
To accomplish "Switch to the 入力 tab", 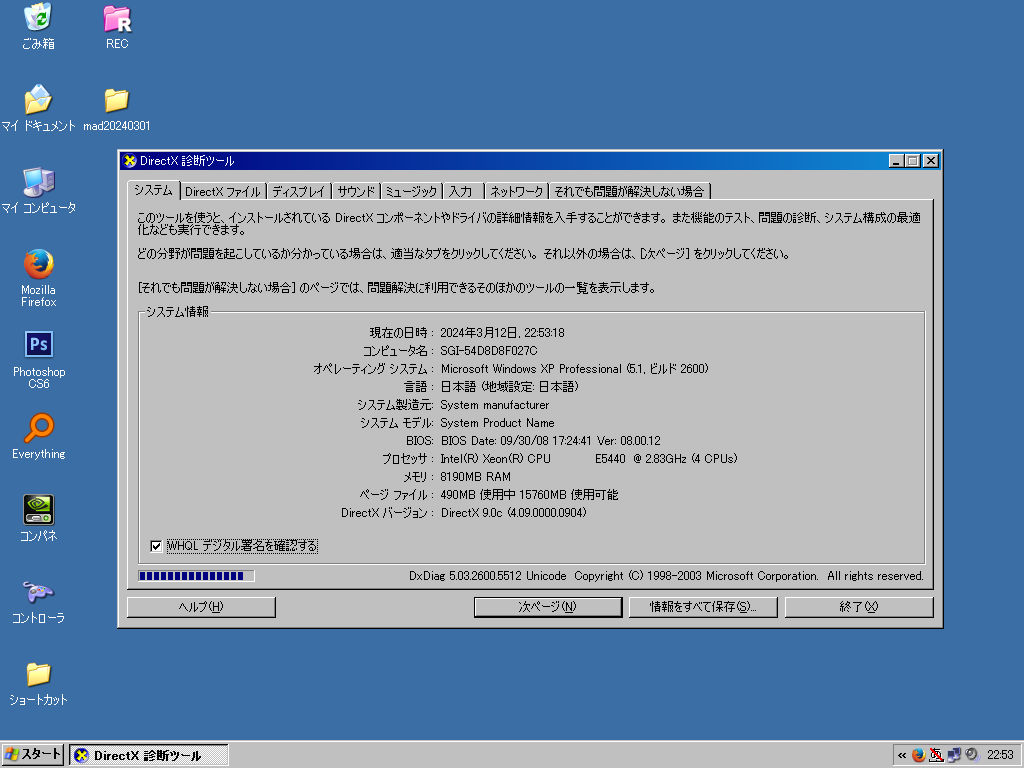I will tap(461, 191).
